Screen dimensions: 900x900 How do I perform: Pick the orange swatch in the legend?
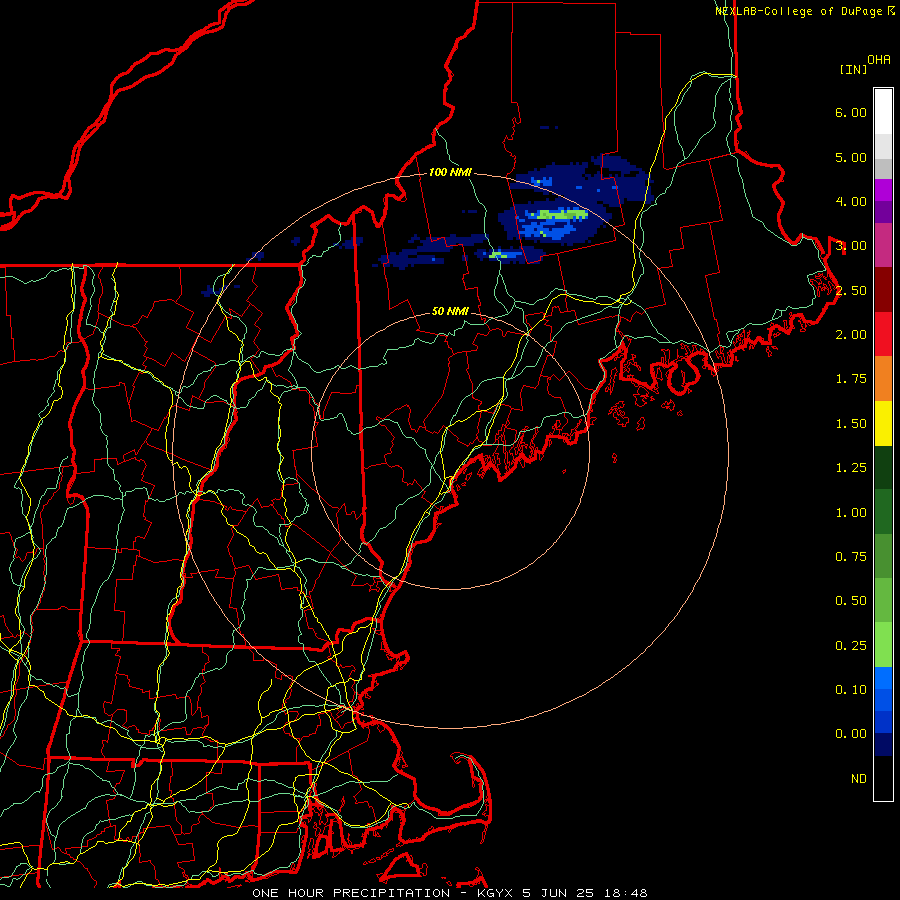pos(883,379)
